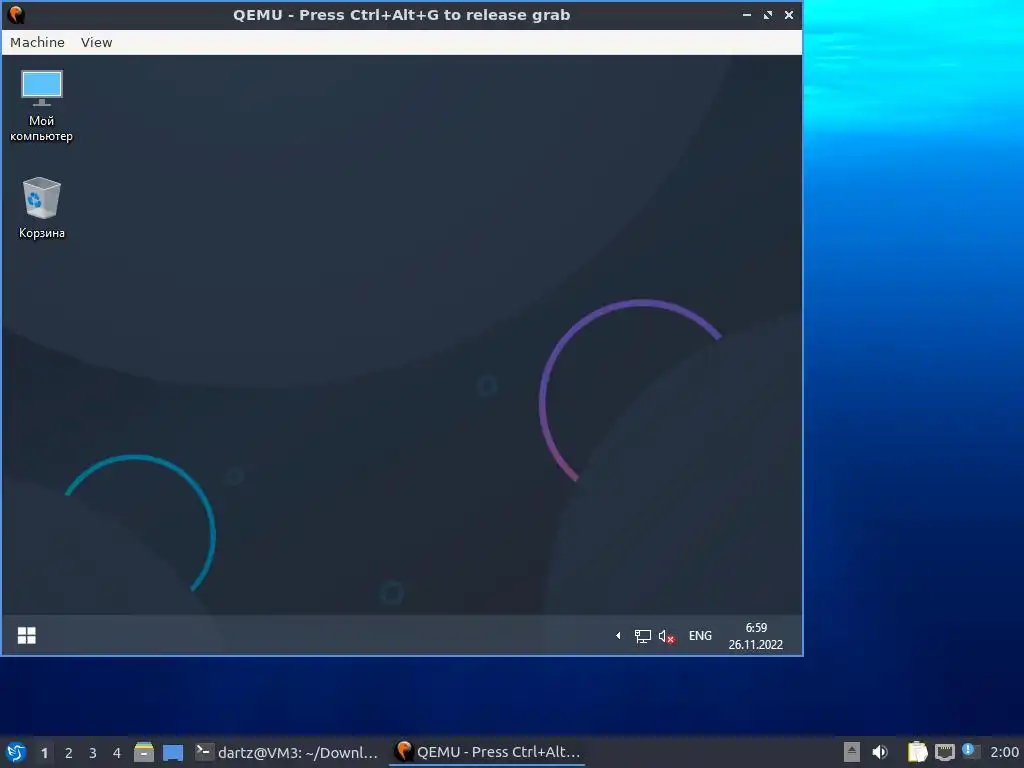The image size is (1024, 768).
Task: Switch to workspace 2
Action: click(x=69, y=753)
